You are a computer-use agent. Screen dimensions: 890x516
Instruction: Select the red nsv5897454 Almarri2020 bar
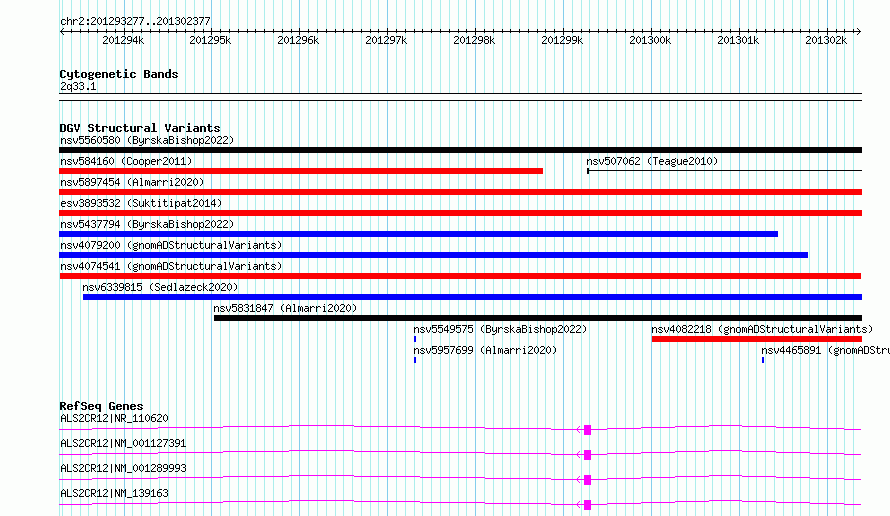pos(460,192)
